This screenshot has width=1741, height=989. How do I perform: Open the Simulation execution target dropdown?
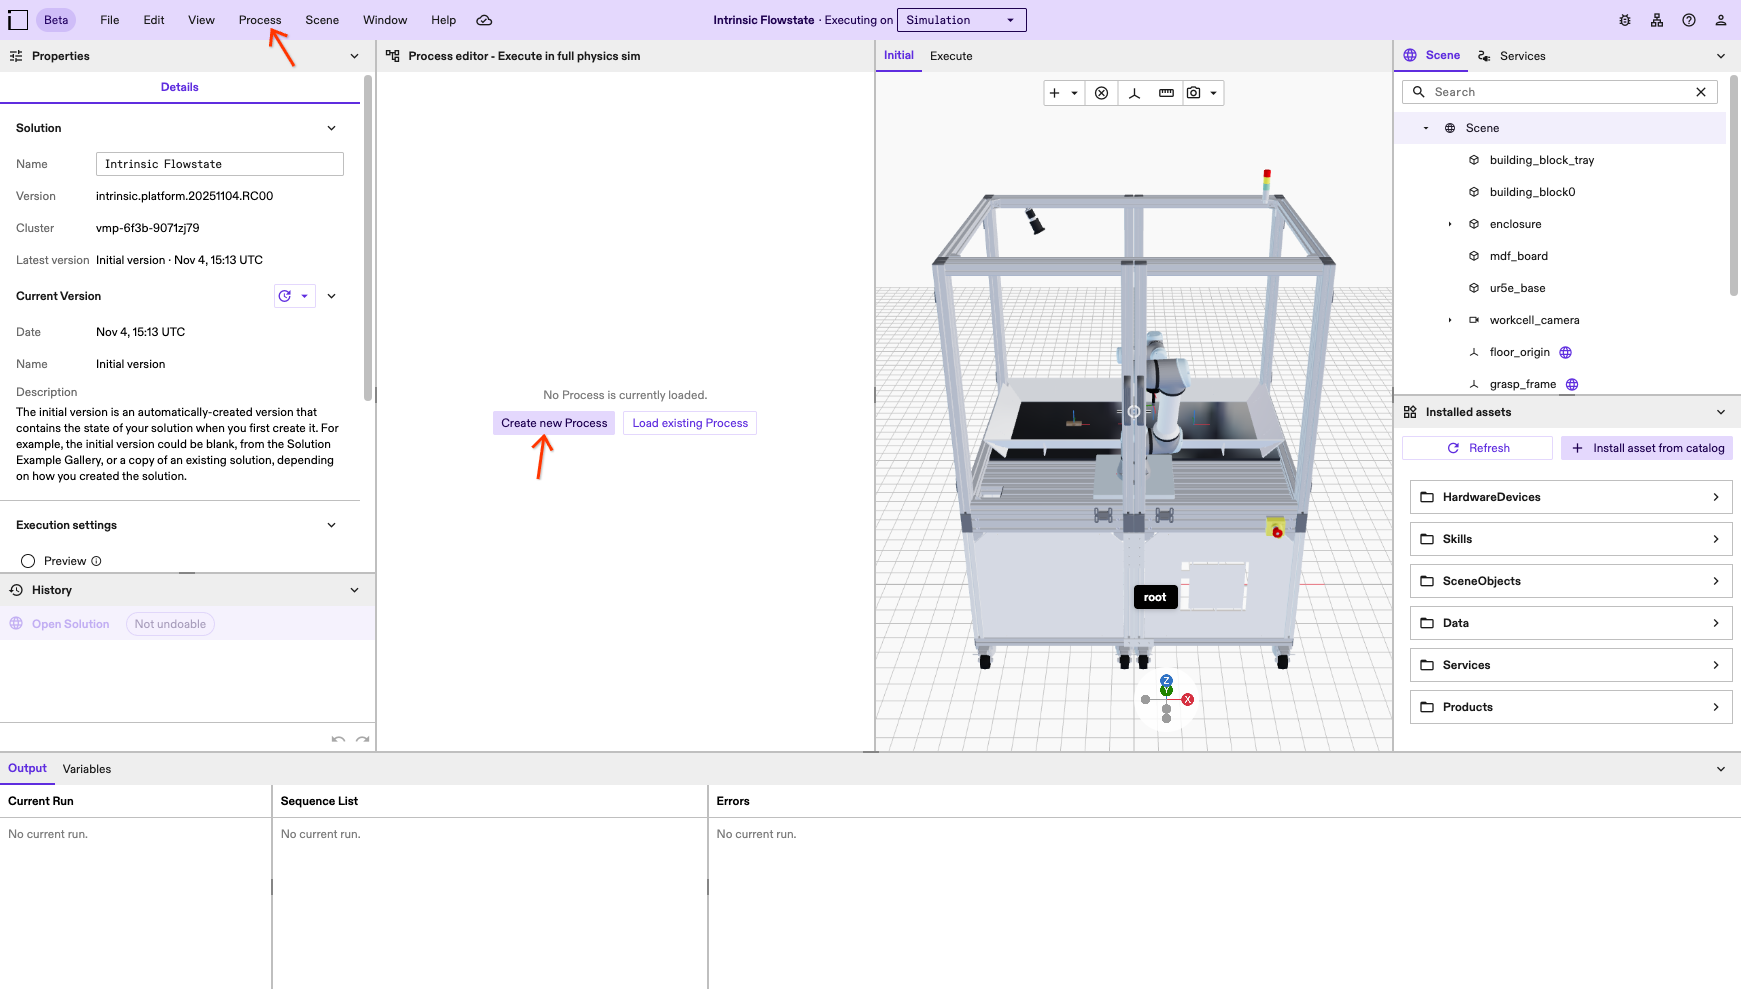(960, 19)
